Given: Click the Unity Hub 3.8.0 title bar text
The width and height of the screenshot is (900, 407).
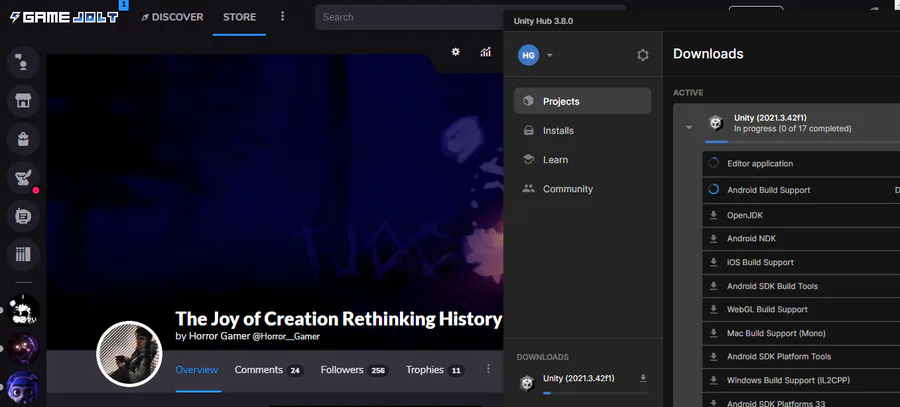Looking at the screenshot, I should (543, 21).
